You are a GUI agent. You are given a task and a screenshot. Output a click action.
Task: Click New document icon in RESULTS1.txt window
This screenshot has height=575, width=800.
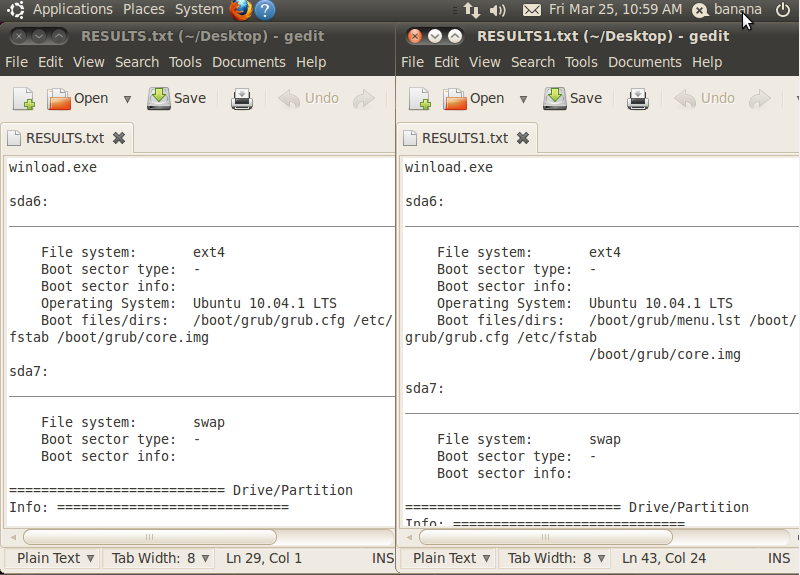point(419,98)
